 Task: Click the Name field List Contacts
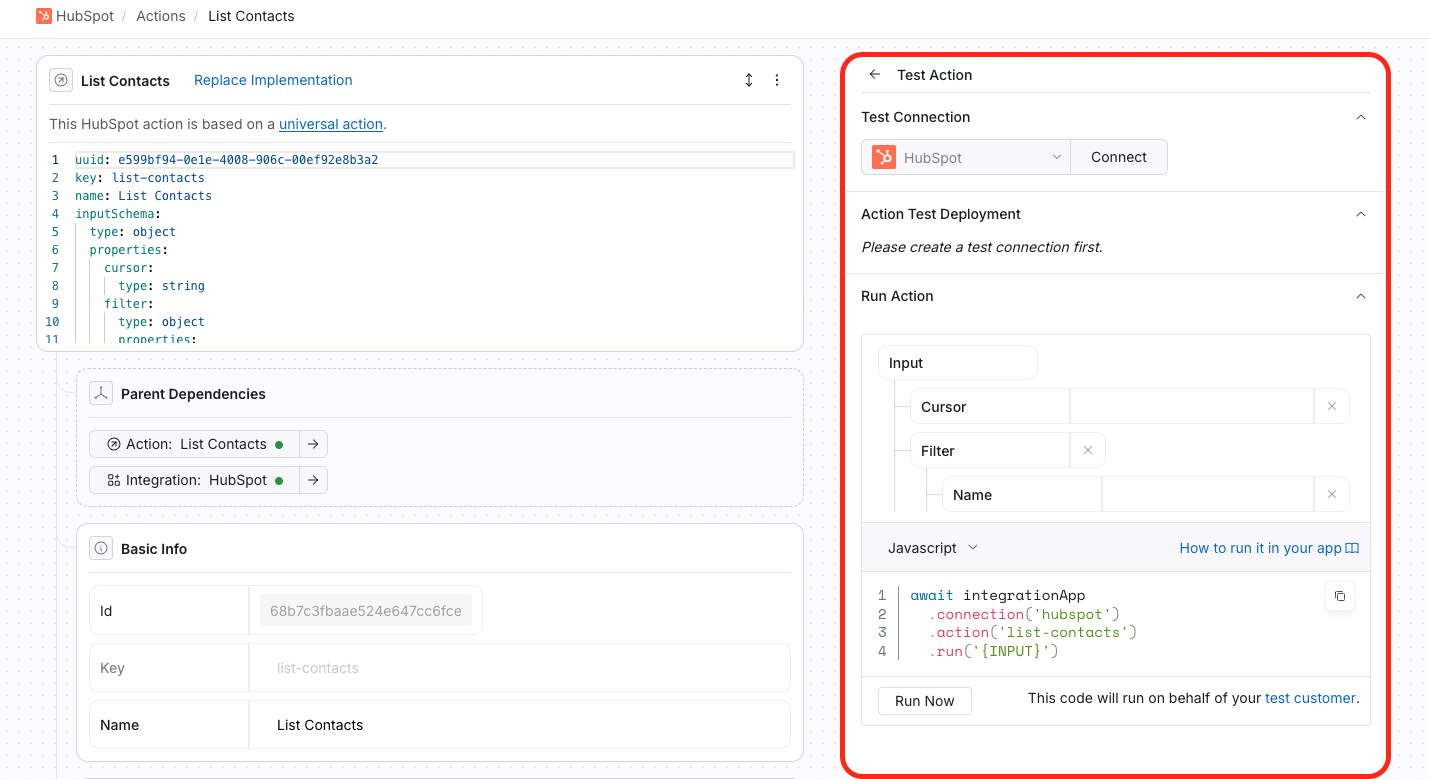point(520,725)
